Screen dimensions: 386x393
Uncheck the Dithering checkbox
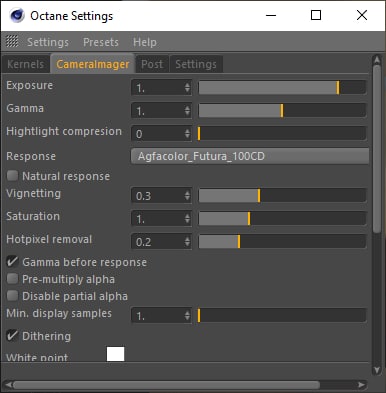tap(12, 336)
